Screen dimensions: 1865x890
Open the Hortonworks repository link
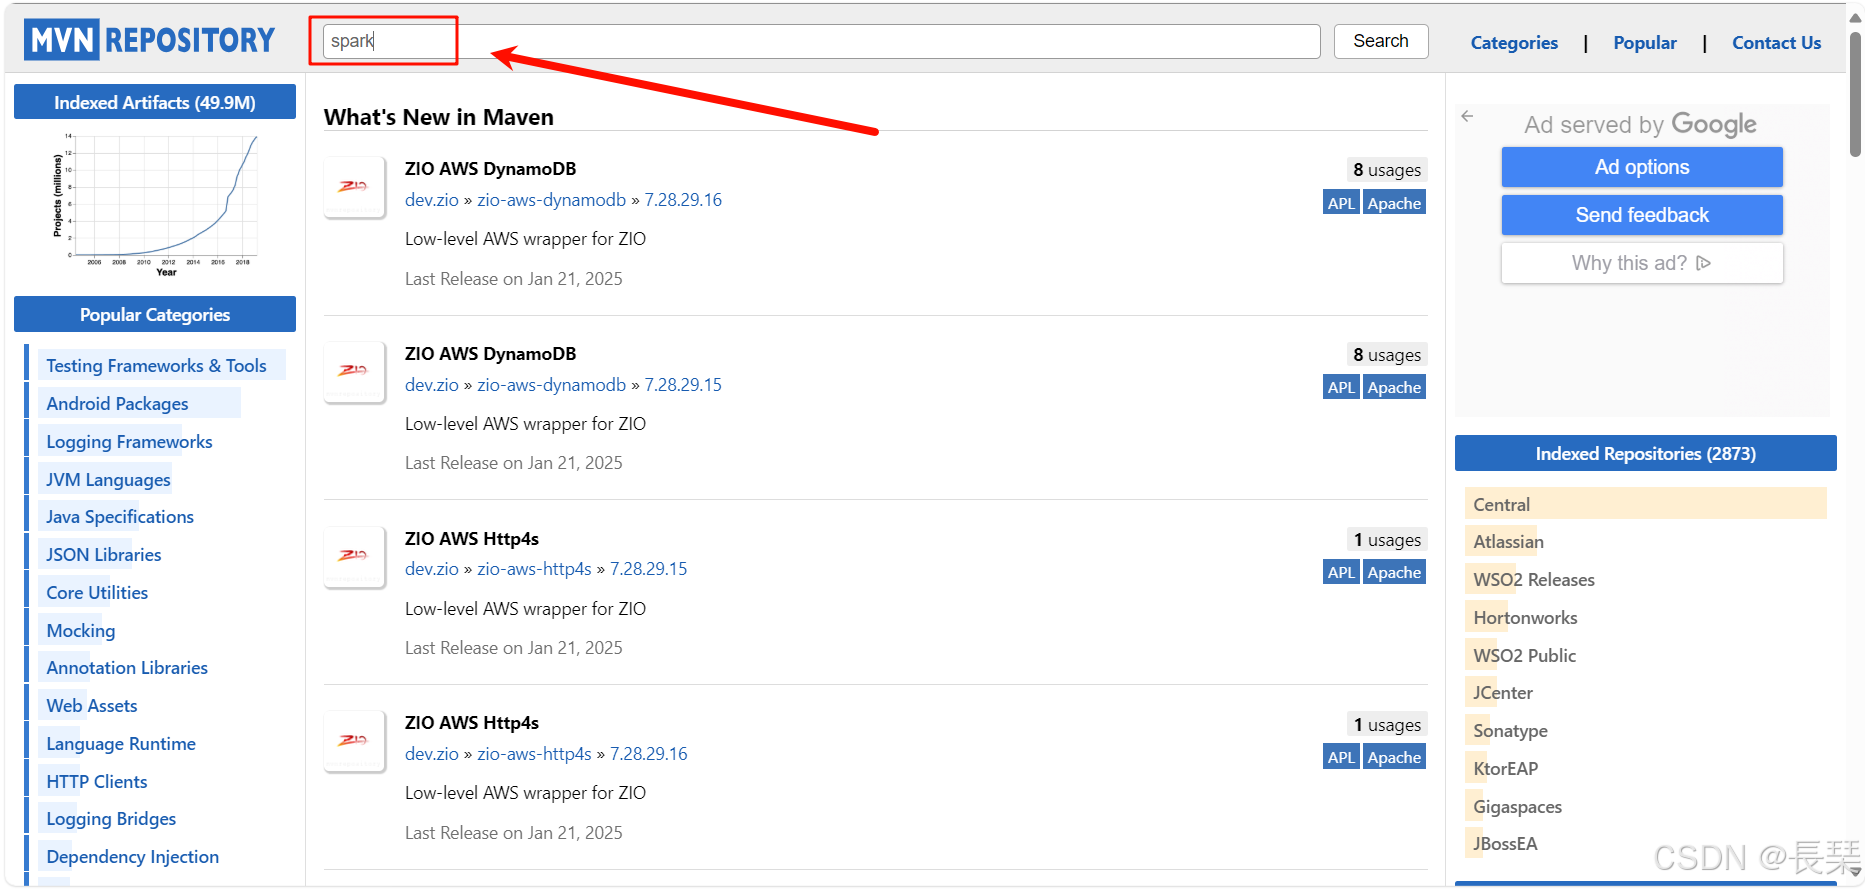tap(1525, 618)
